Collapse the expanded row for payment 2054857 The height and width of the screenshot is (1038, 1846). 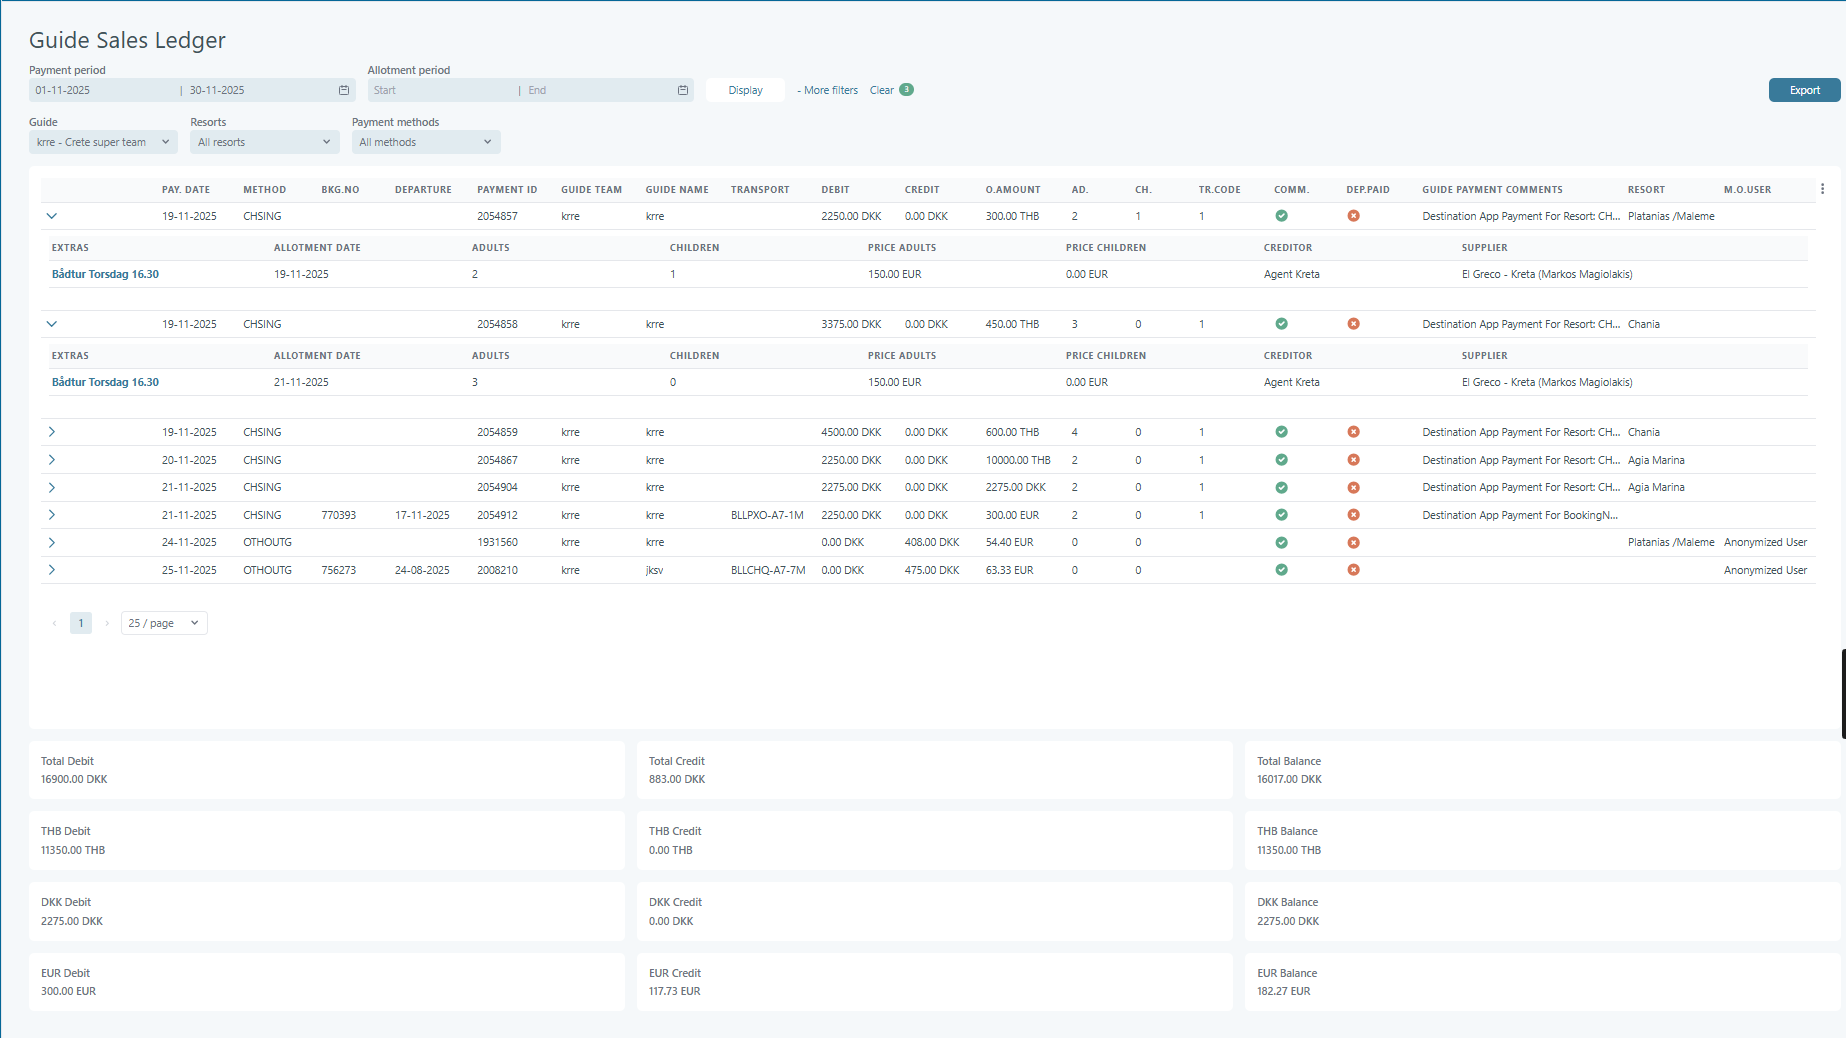click(x=52, y=216)
